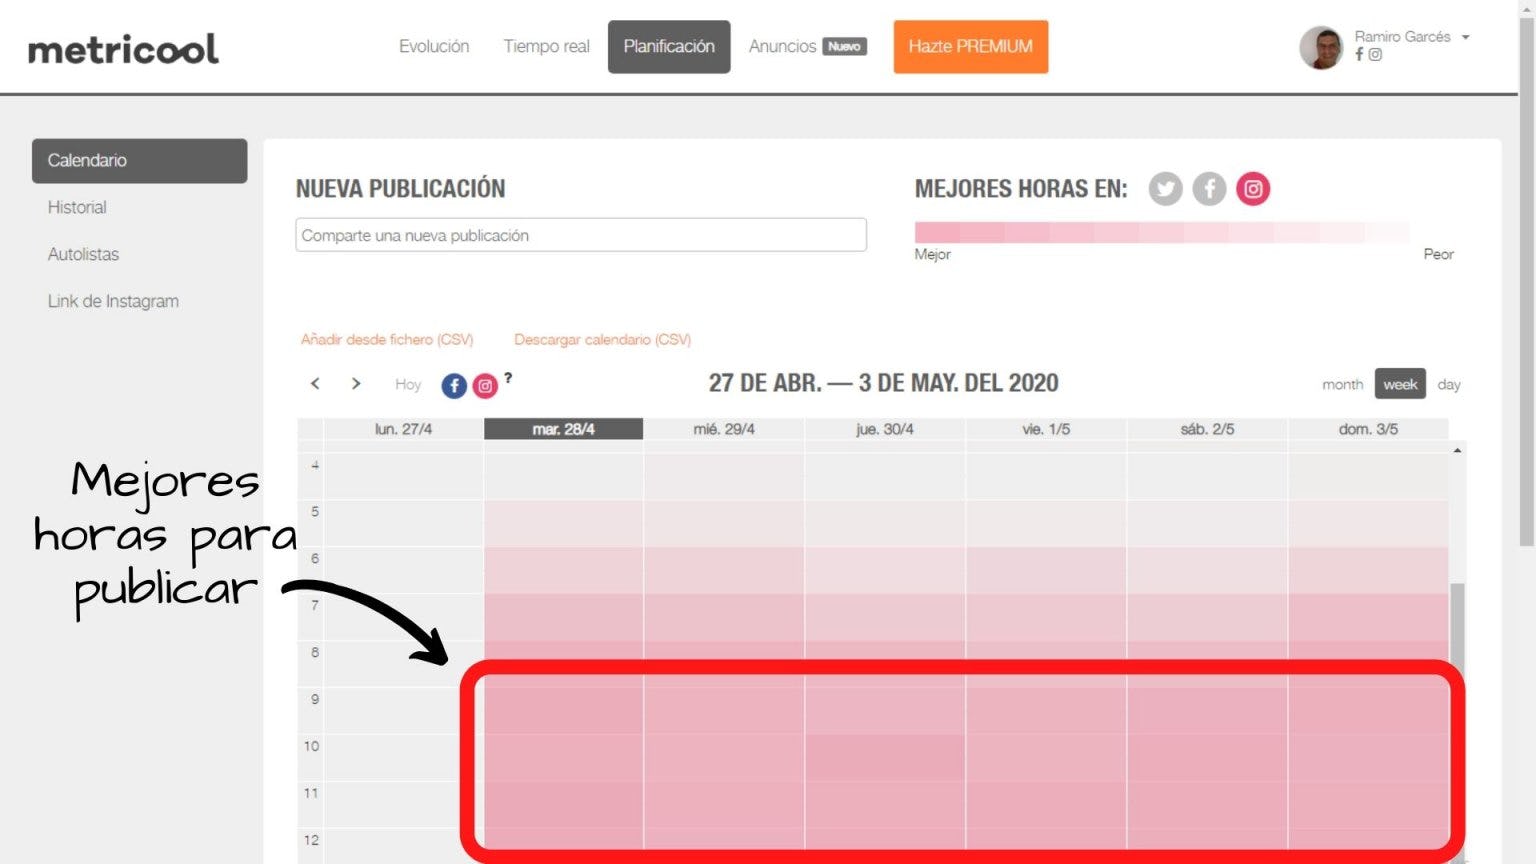The height and width of the screenshot is (864, 1536).
Task: Click the Mejor–Peor gradient legend bar
Action: tap(1162, 232)
